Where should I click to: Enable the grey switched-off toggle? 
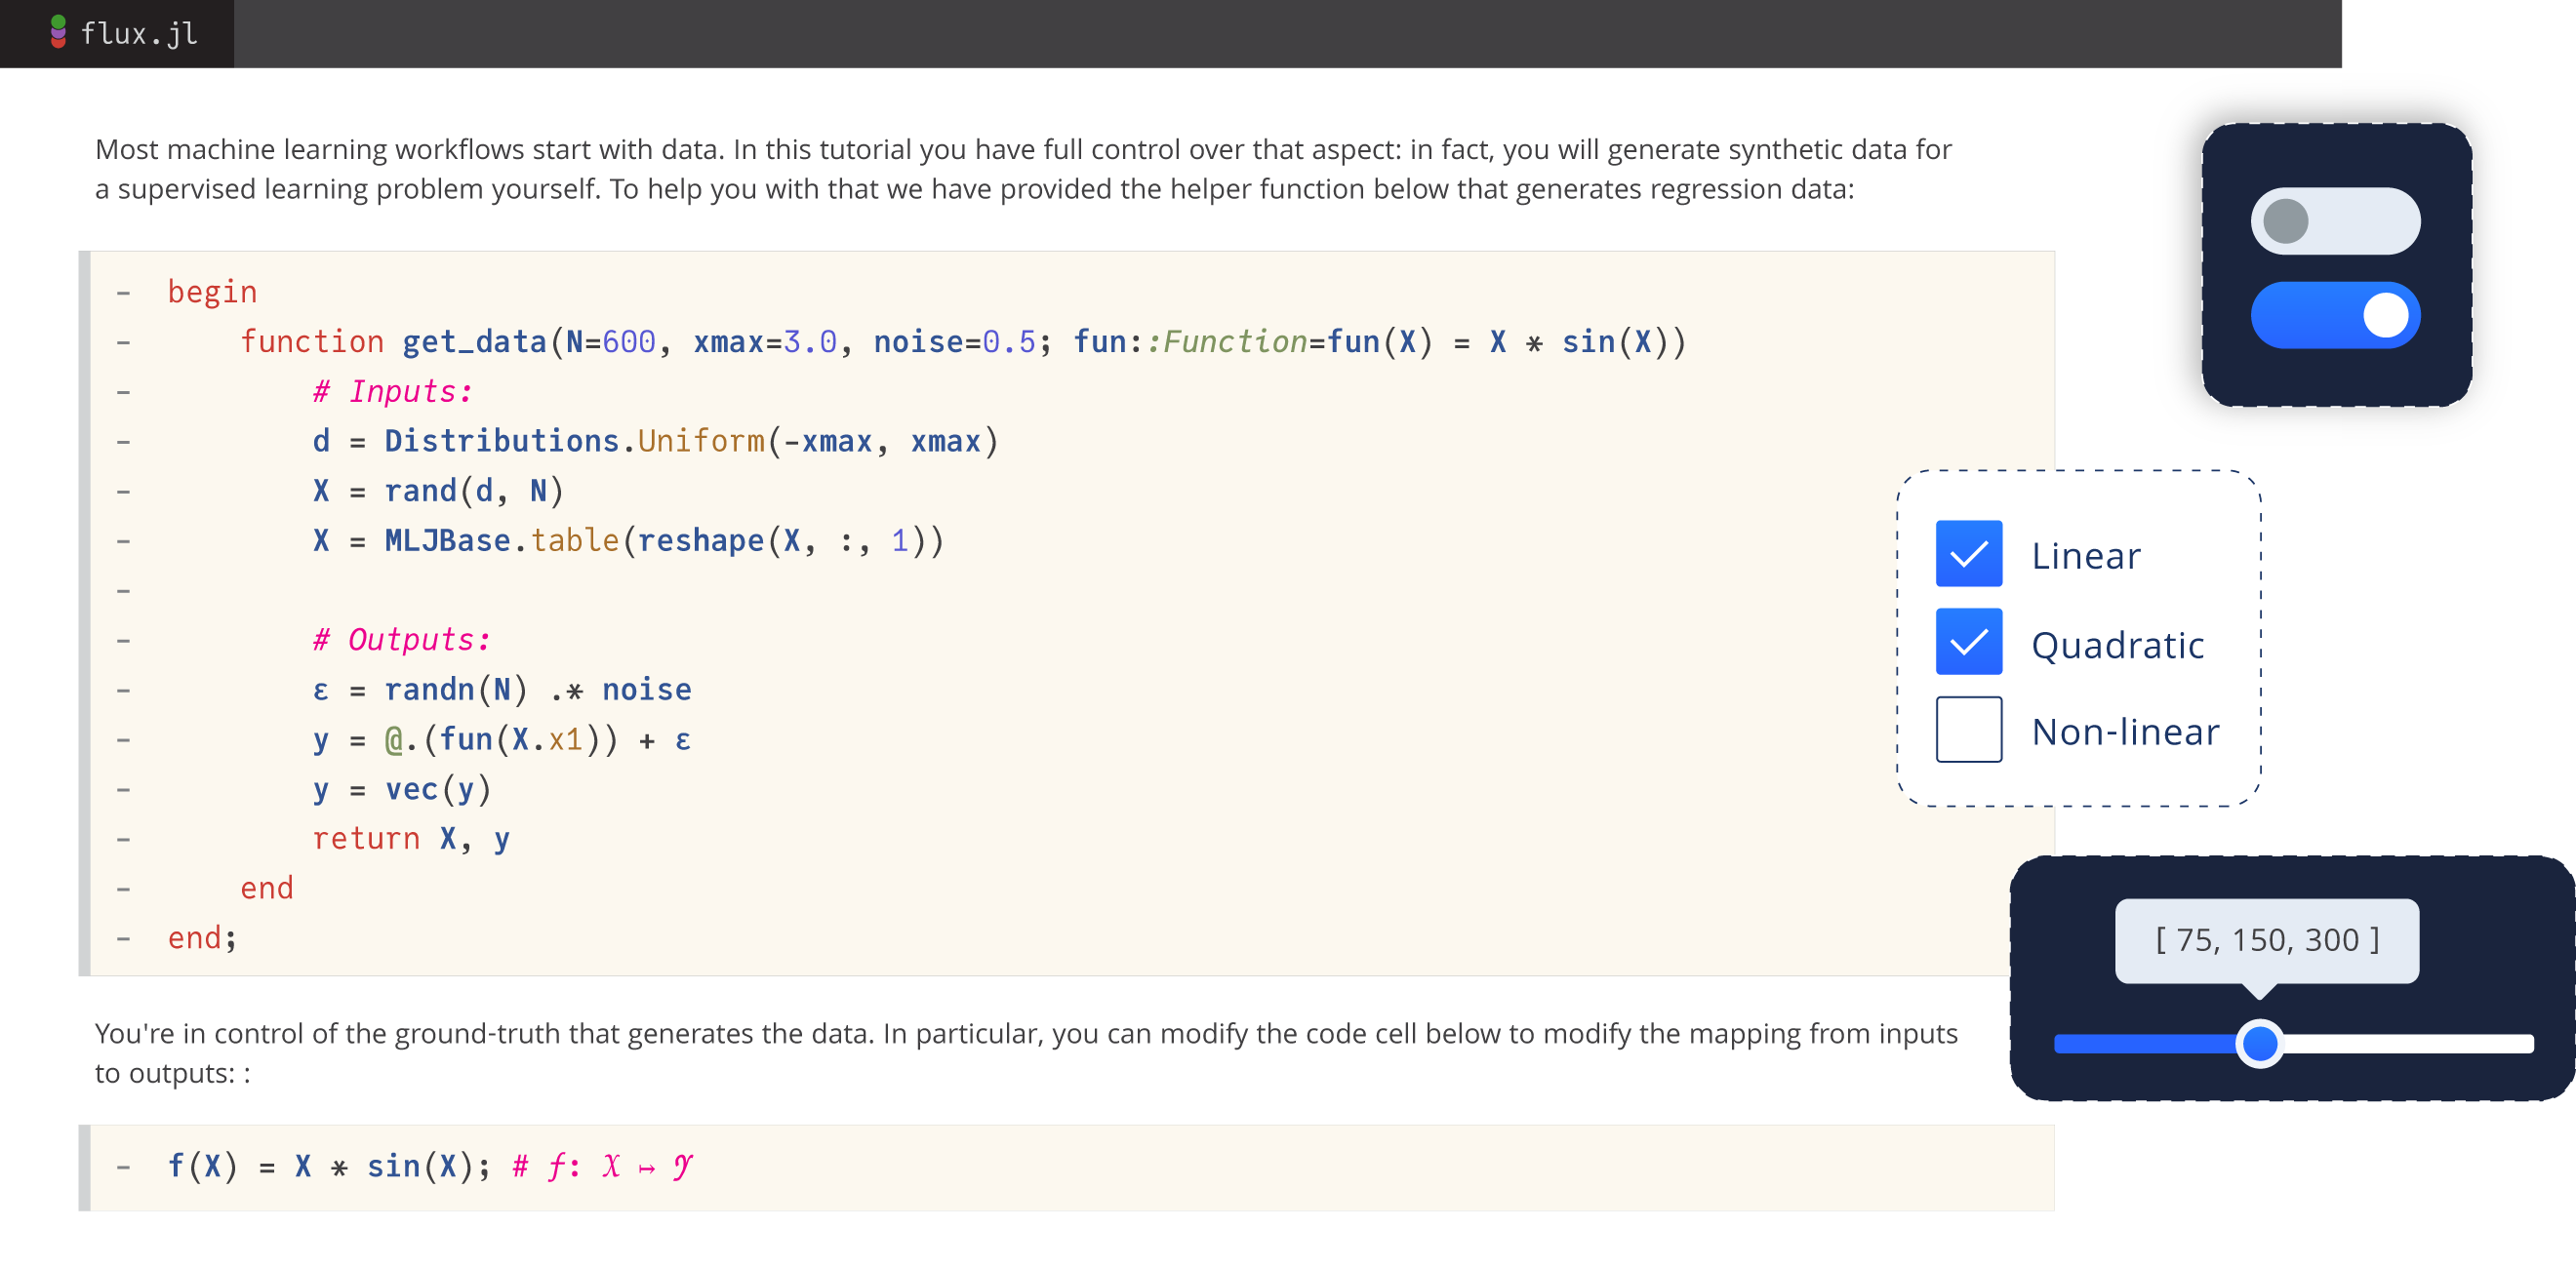point(2334,221)
